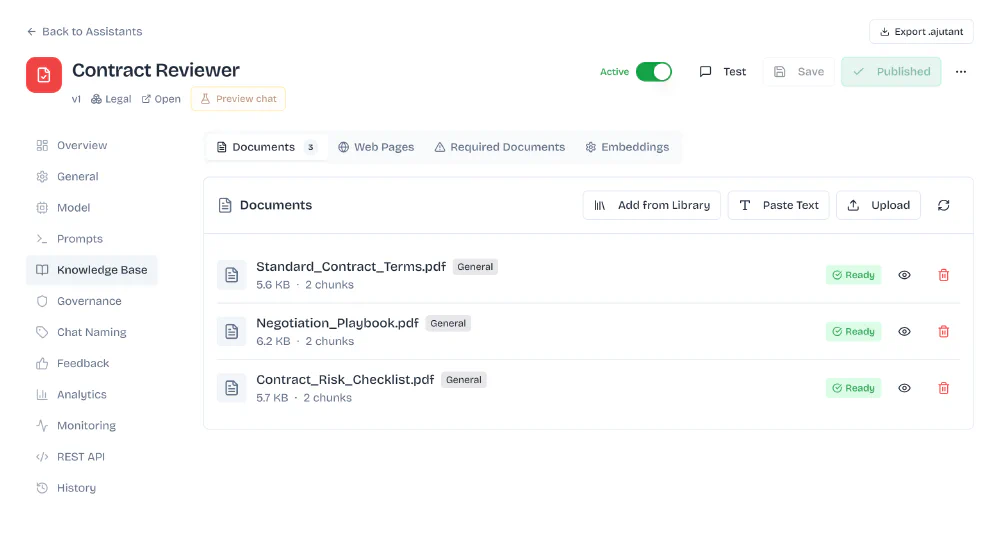Preview Negotiation_Playbook.pdf using eye icon
This screenshot has height=549, width=1000.
click(x=904, y=332)
